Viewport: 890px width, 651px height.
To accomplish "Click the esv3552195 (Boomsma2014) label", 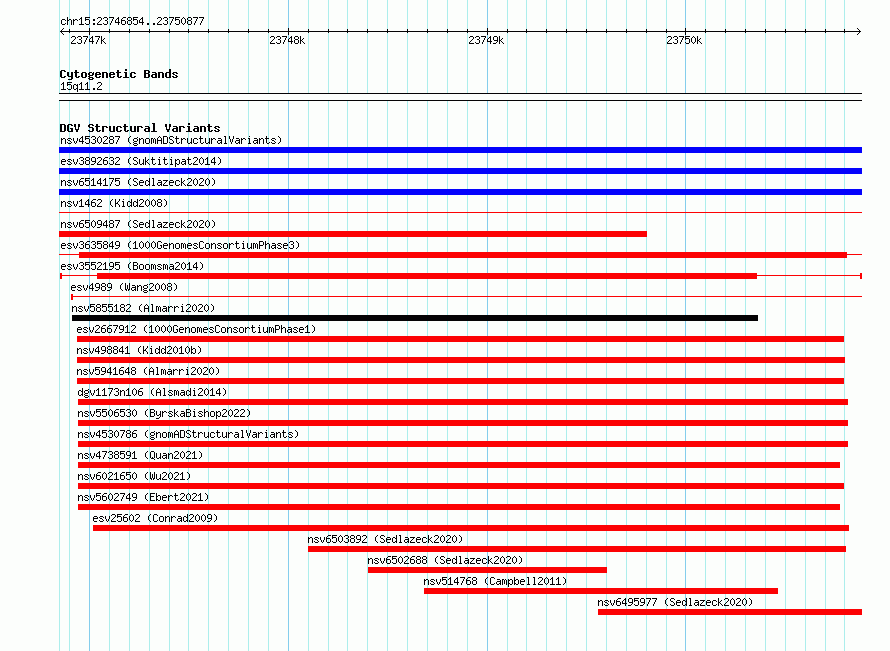I will pos(132,266).
